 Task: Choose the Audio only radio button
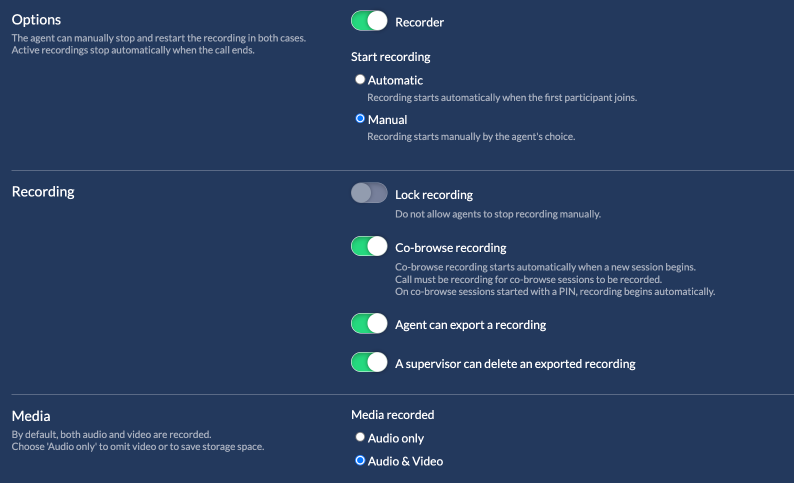coord(360,438)
